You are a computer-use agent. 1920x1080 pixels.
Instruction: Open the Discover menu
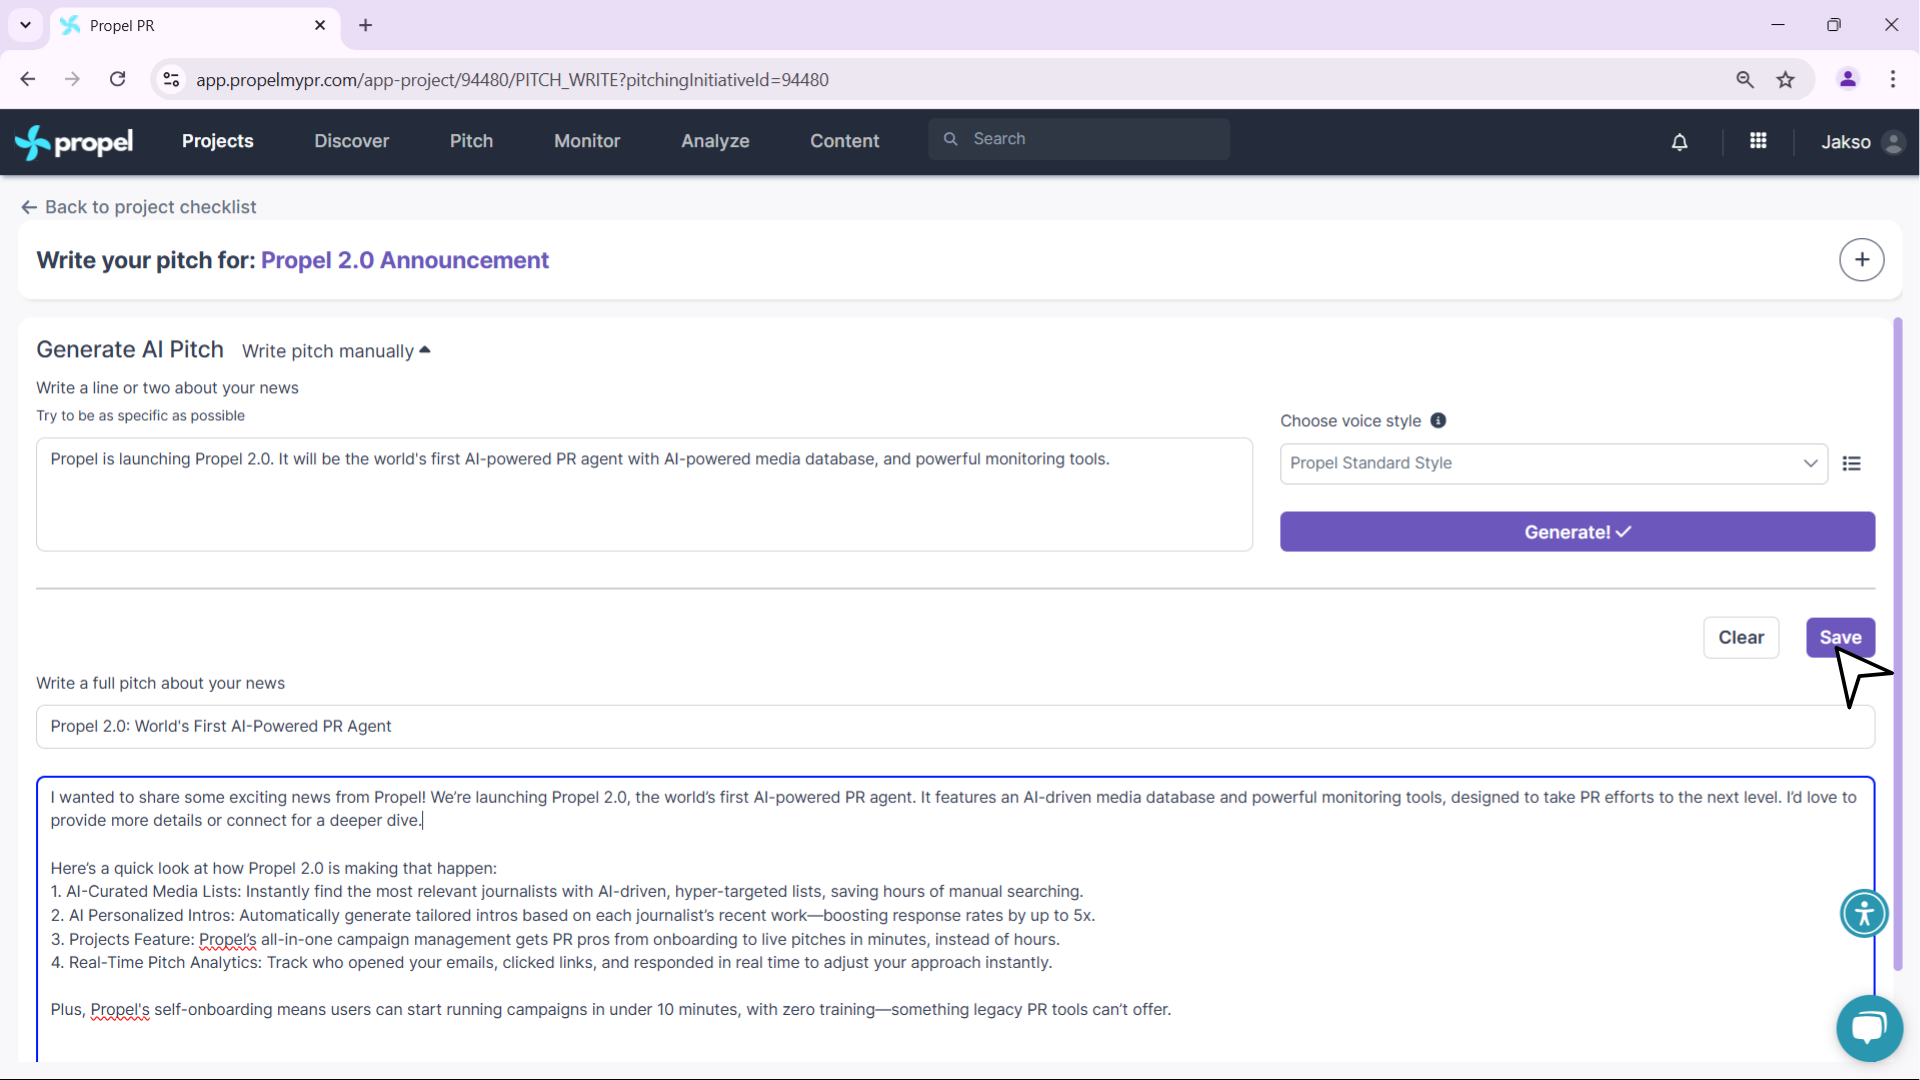352,141
